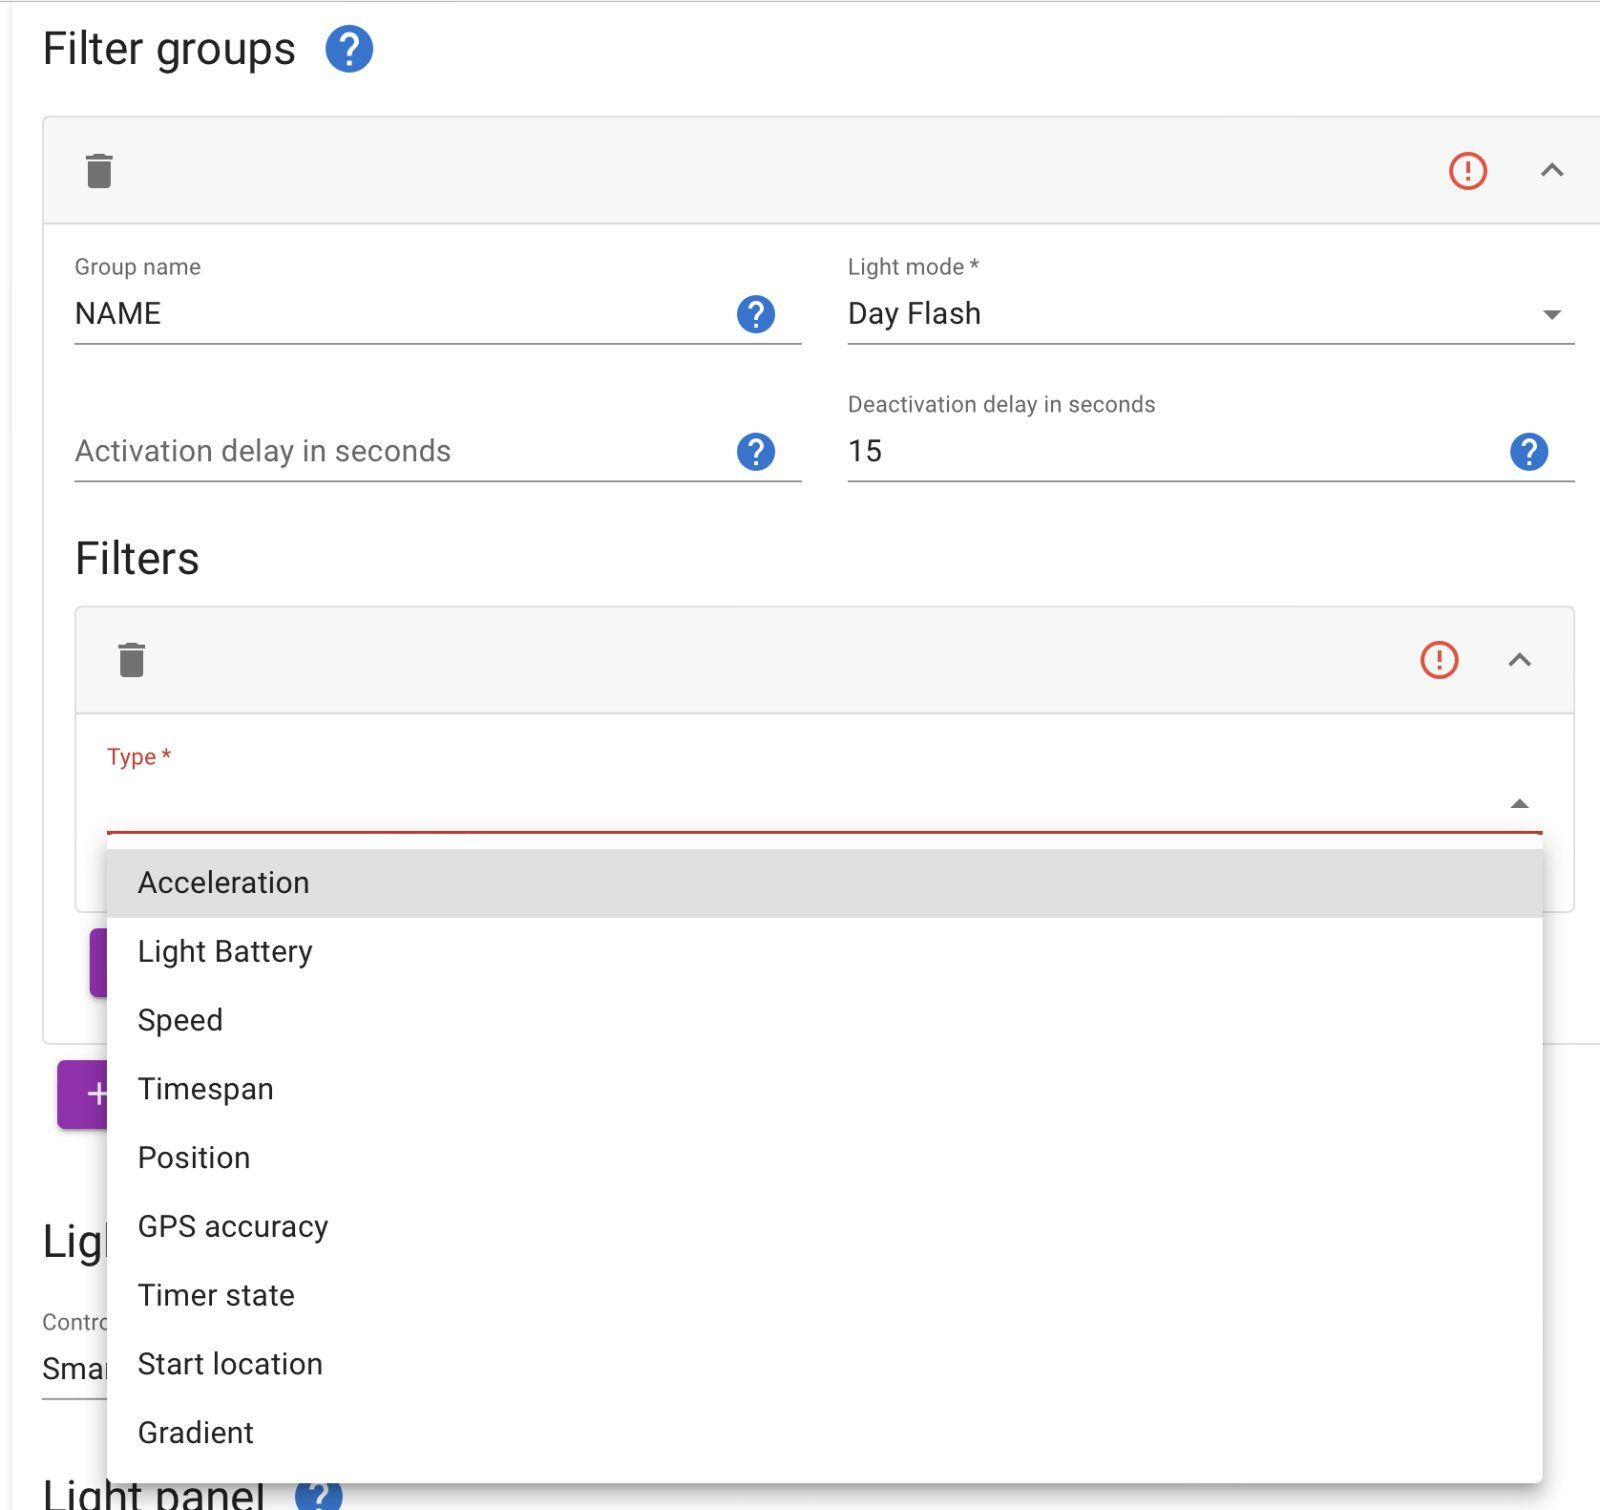
Task: Pick the Gradient filter option
Action: click(x=196, y=1433)
